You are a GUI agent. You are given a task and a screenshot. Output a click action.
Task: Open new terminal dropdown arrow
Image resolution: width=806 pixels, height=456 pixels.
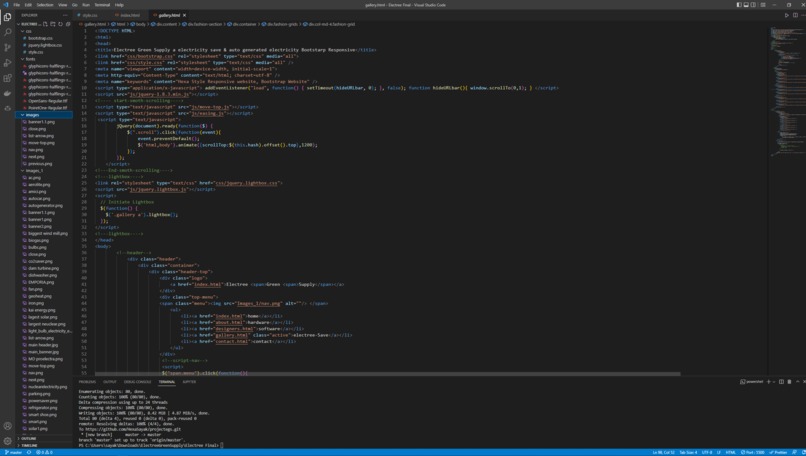point(774,382)
